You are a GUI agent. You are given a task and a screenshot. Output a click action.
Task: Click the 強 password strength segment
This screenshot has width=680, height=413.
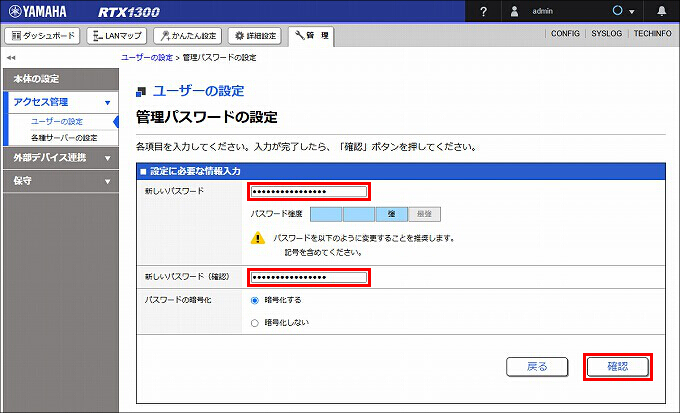click(392, 214)
